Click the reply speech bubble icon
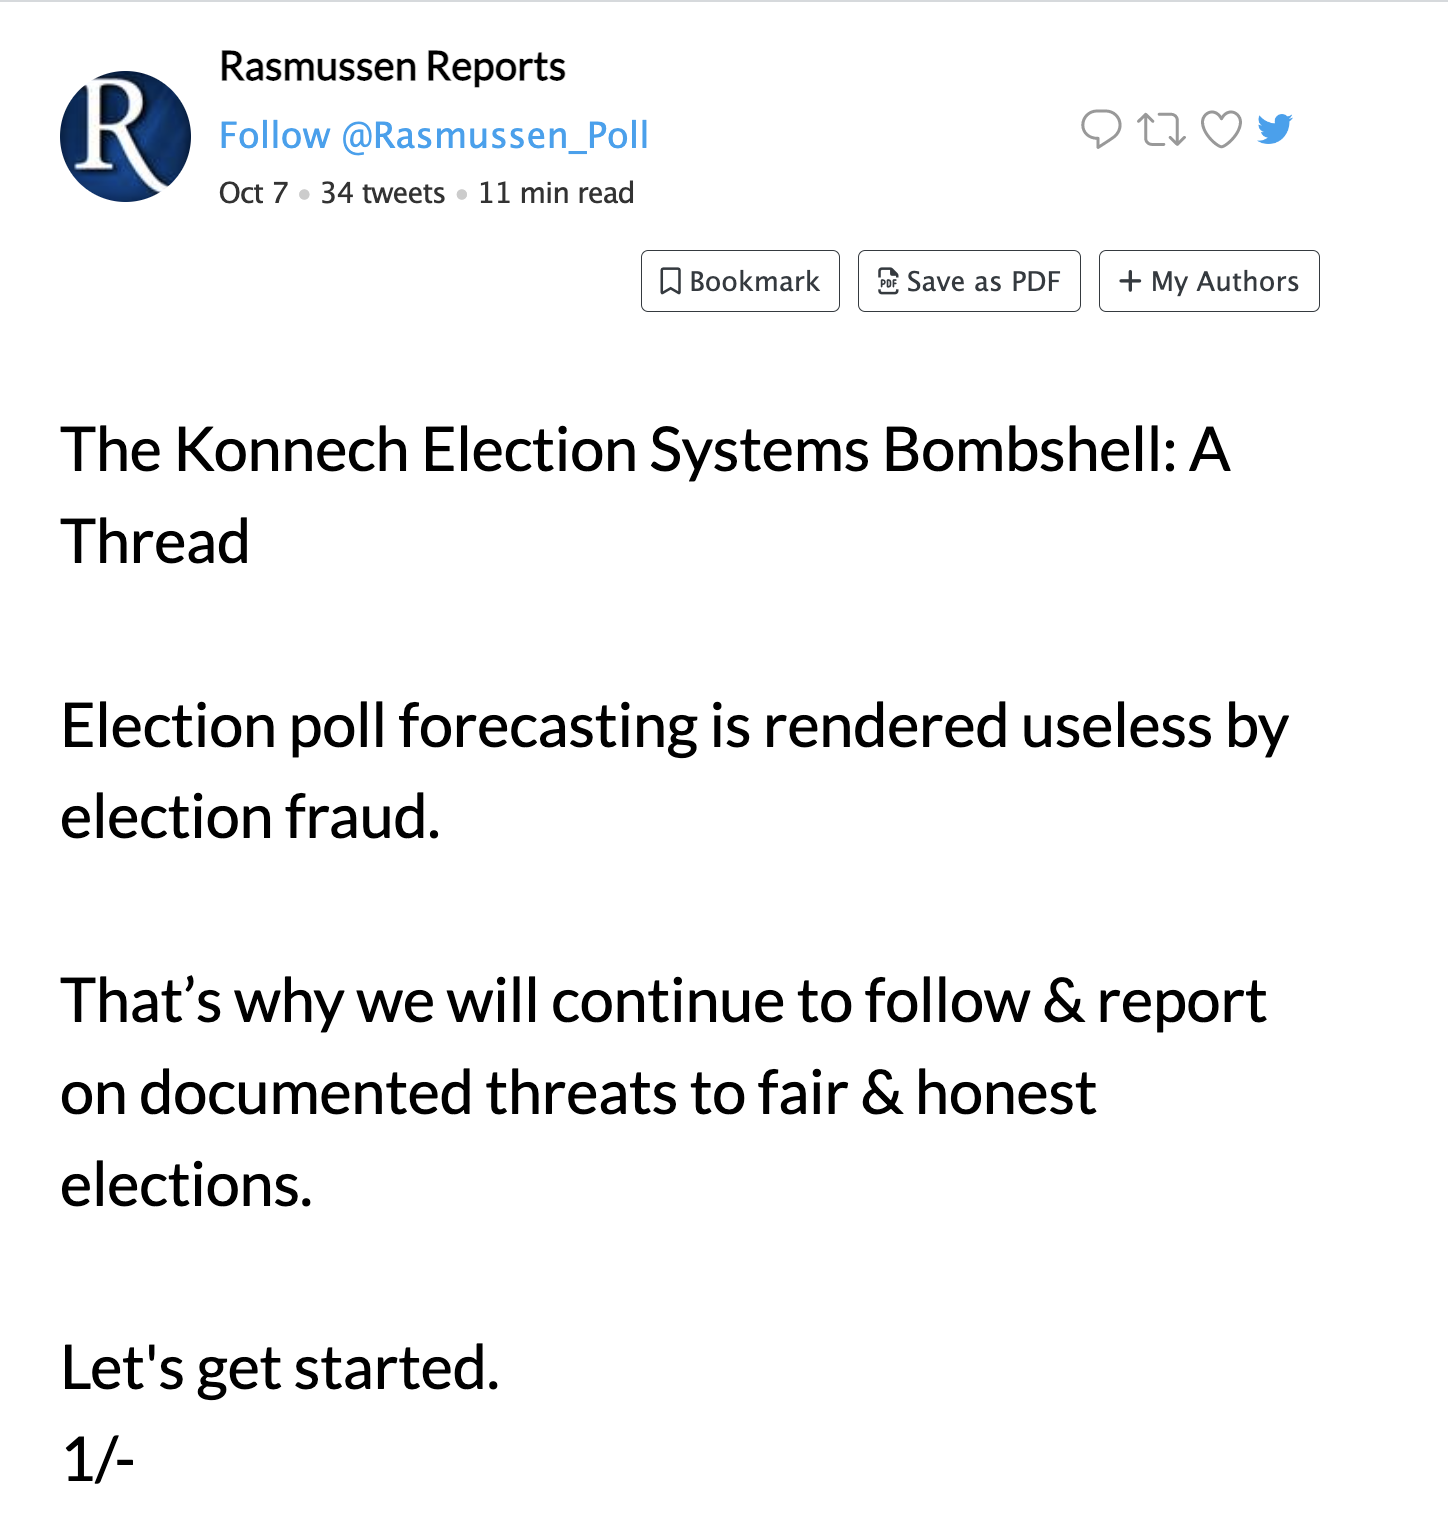1448x1530 pixels. (x=1101, y=129)
